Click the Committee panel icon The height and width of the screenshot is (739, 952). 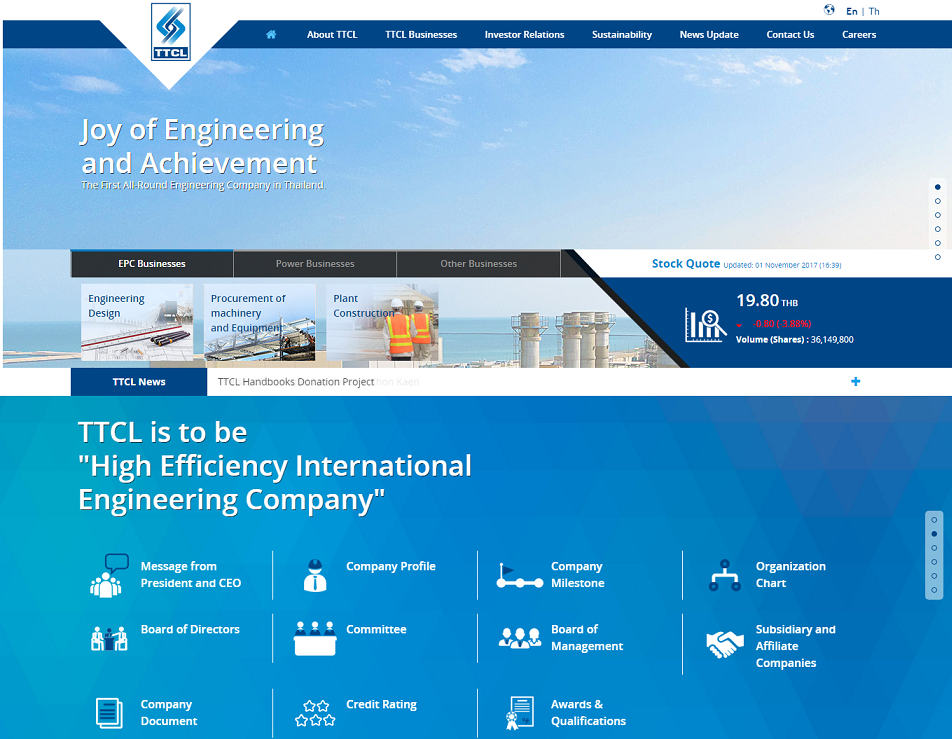click(314, 638)
